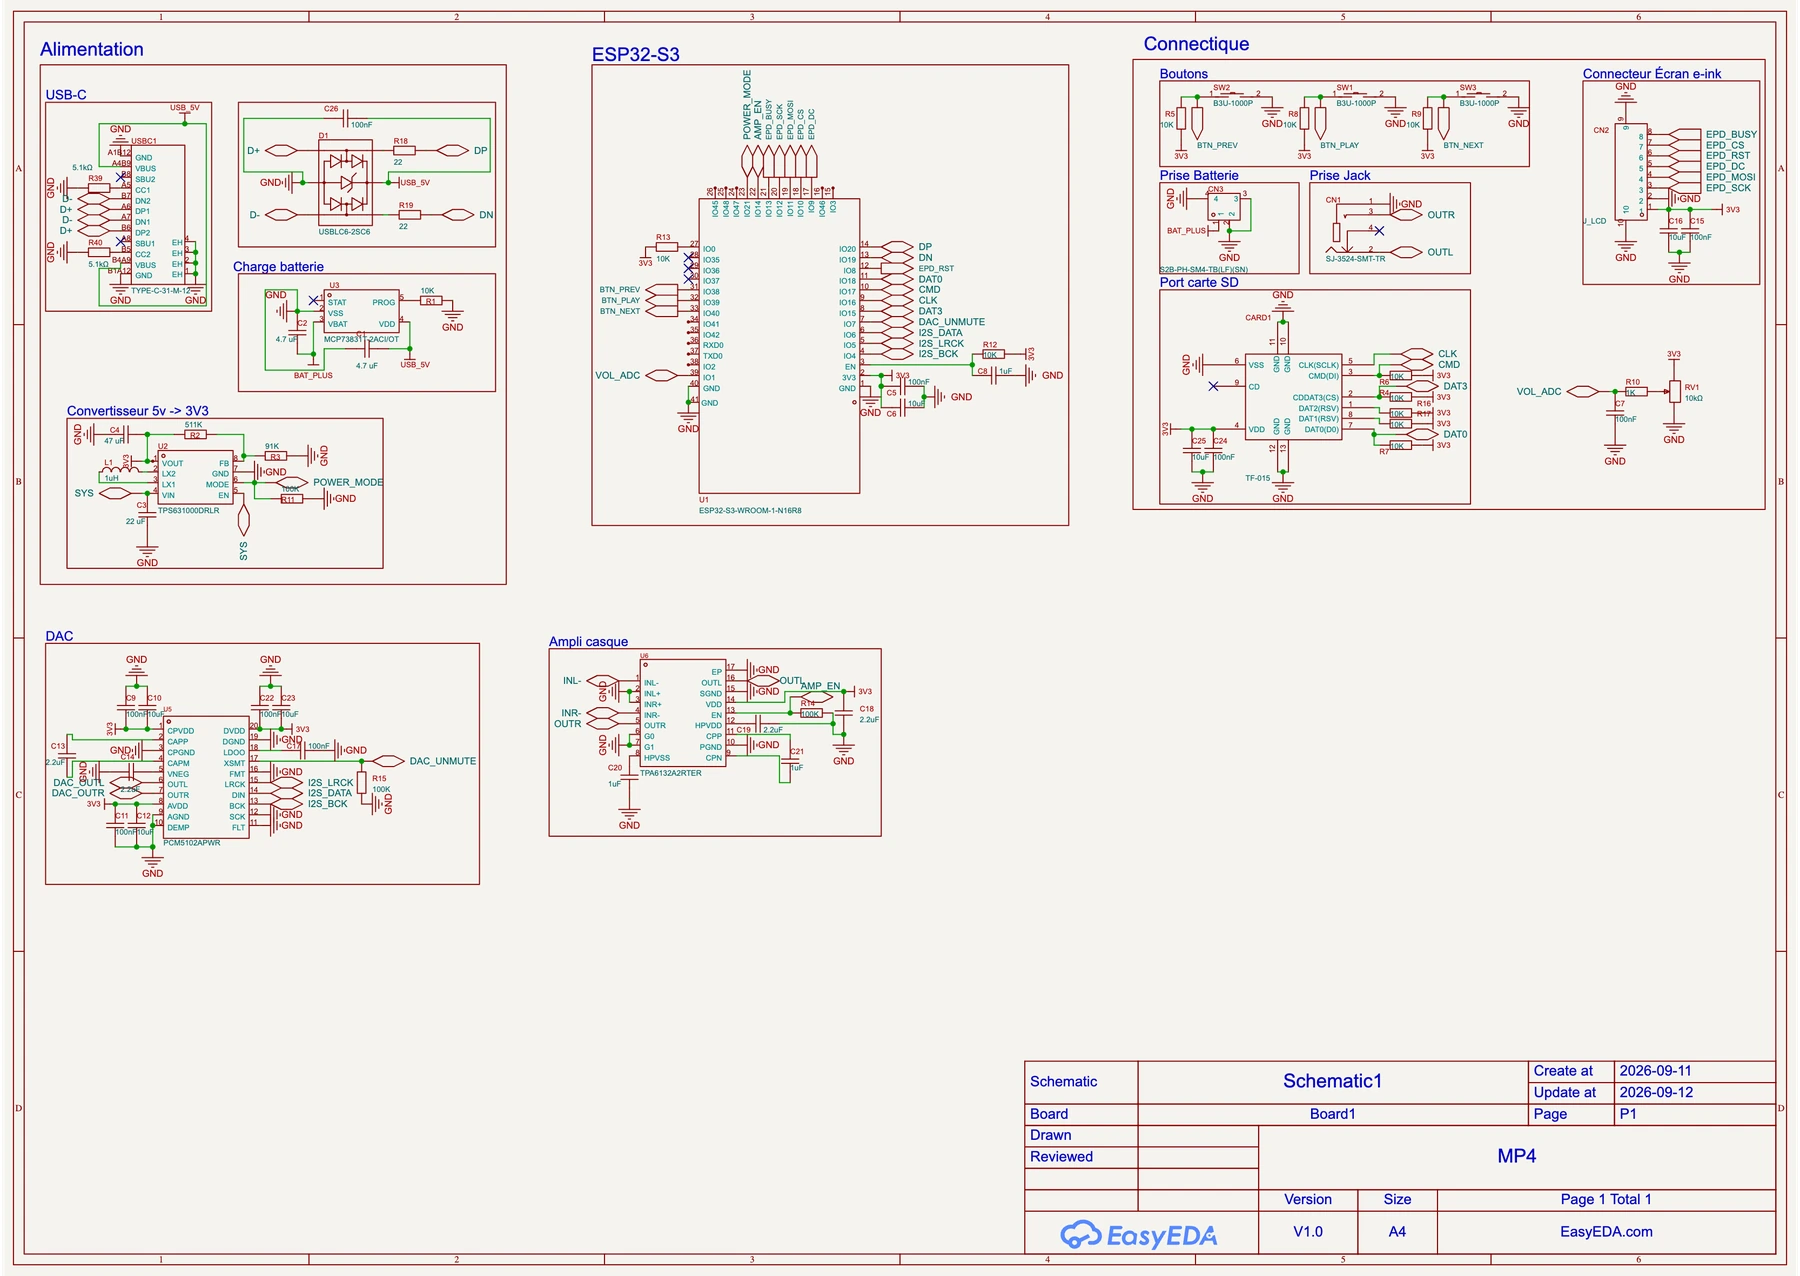Select the ESP32-S3-WROOM-1-N16R8 U1 module symbol
This screenshot has height=1276, width=1800.
coord(779,345)
